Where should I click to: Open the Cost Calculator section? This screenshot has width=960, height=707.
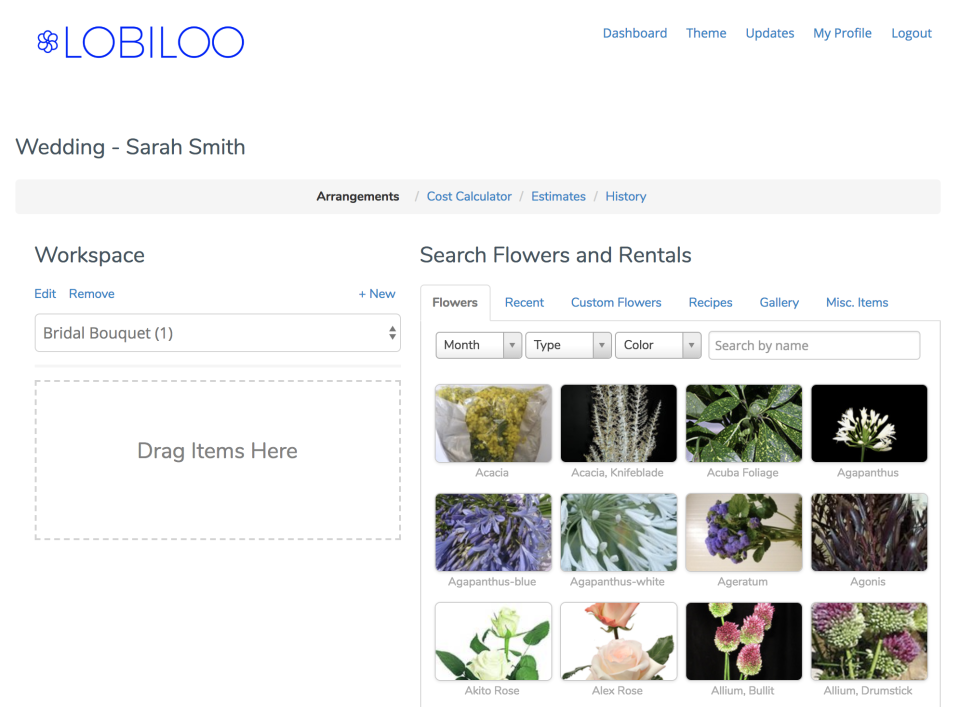(469, 196)
